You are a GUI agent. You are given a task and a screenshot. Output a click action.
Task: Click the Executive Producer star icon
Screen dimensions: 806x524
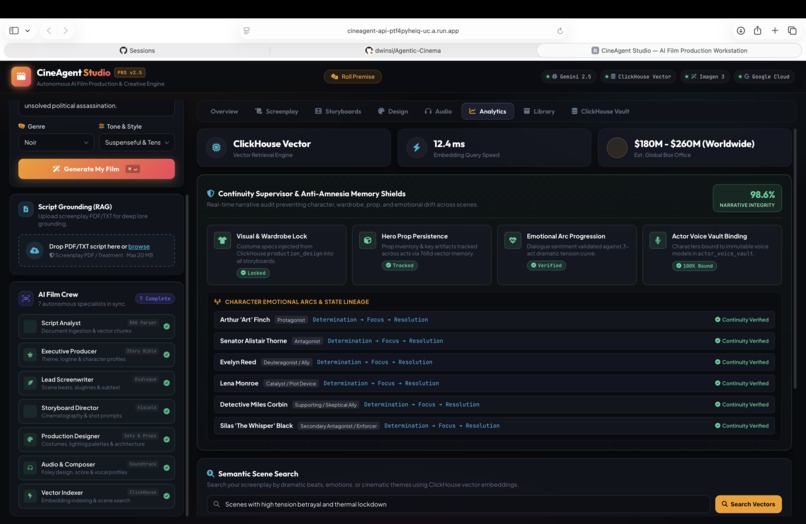(x=30, y=355)
